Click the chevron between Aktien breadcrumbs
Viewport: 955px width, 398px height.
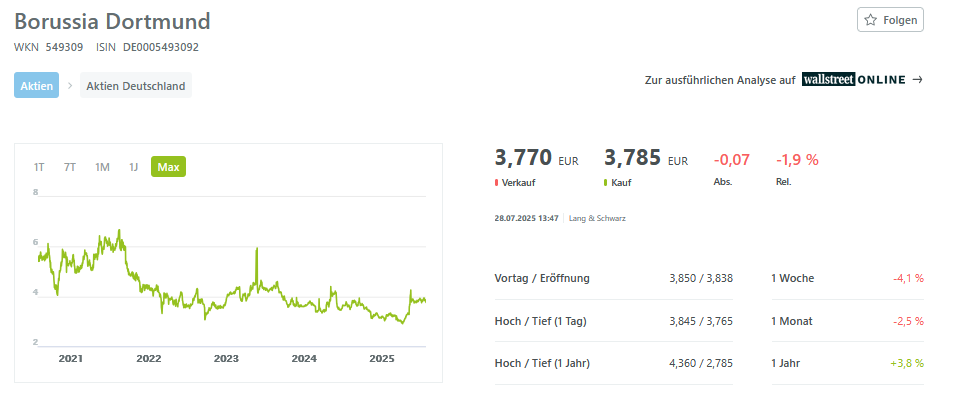click(x=69, y=85)
